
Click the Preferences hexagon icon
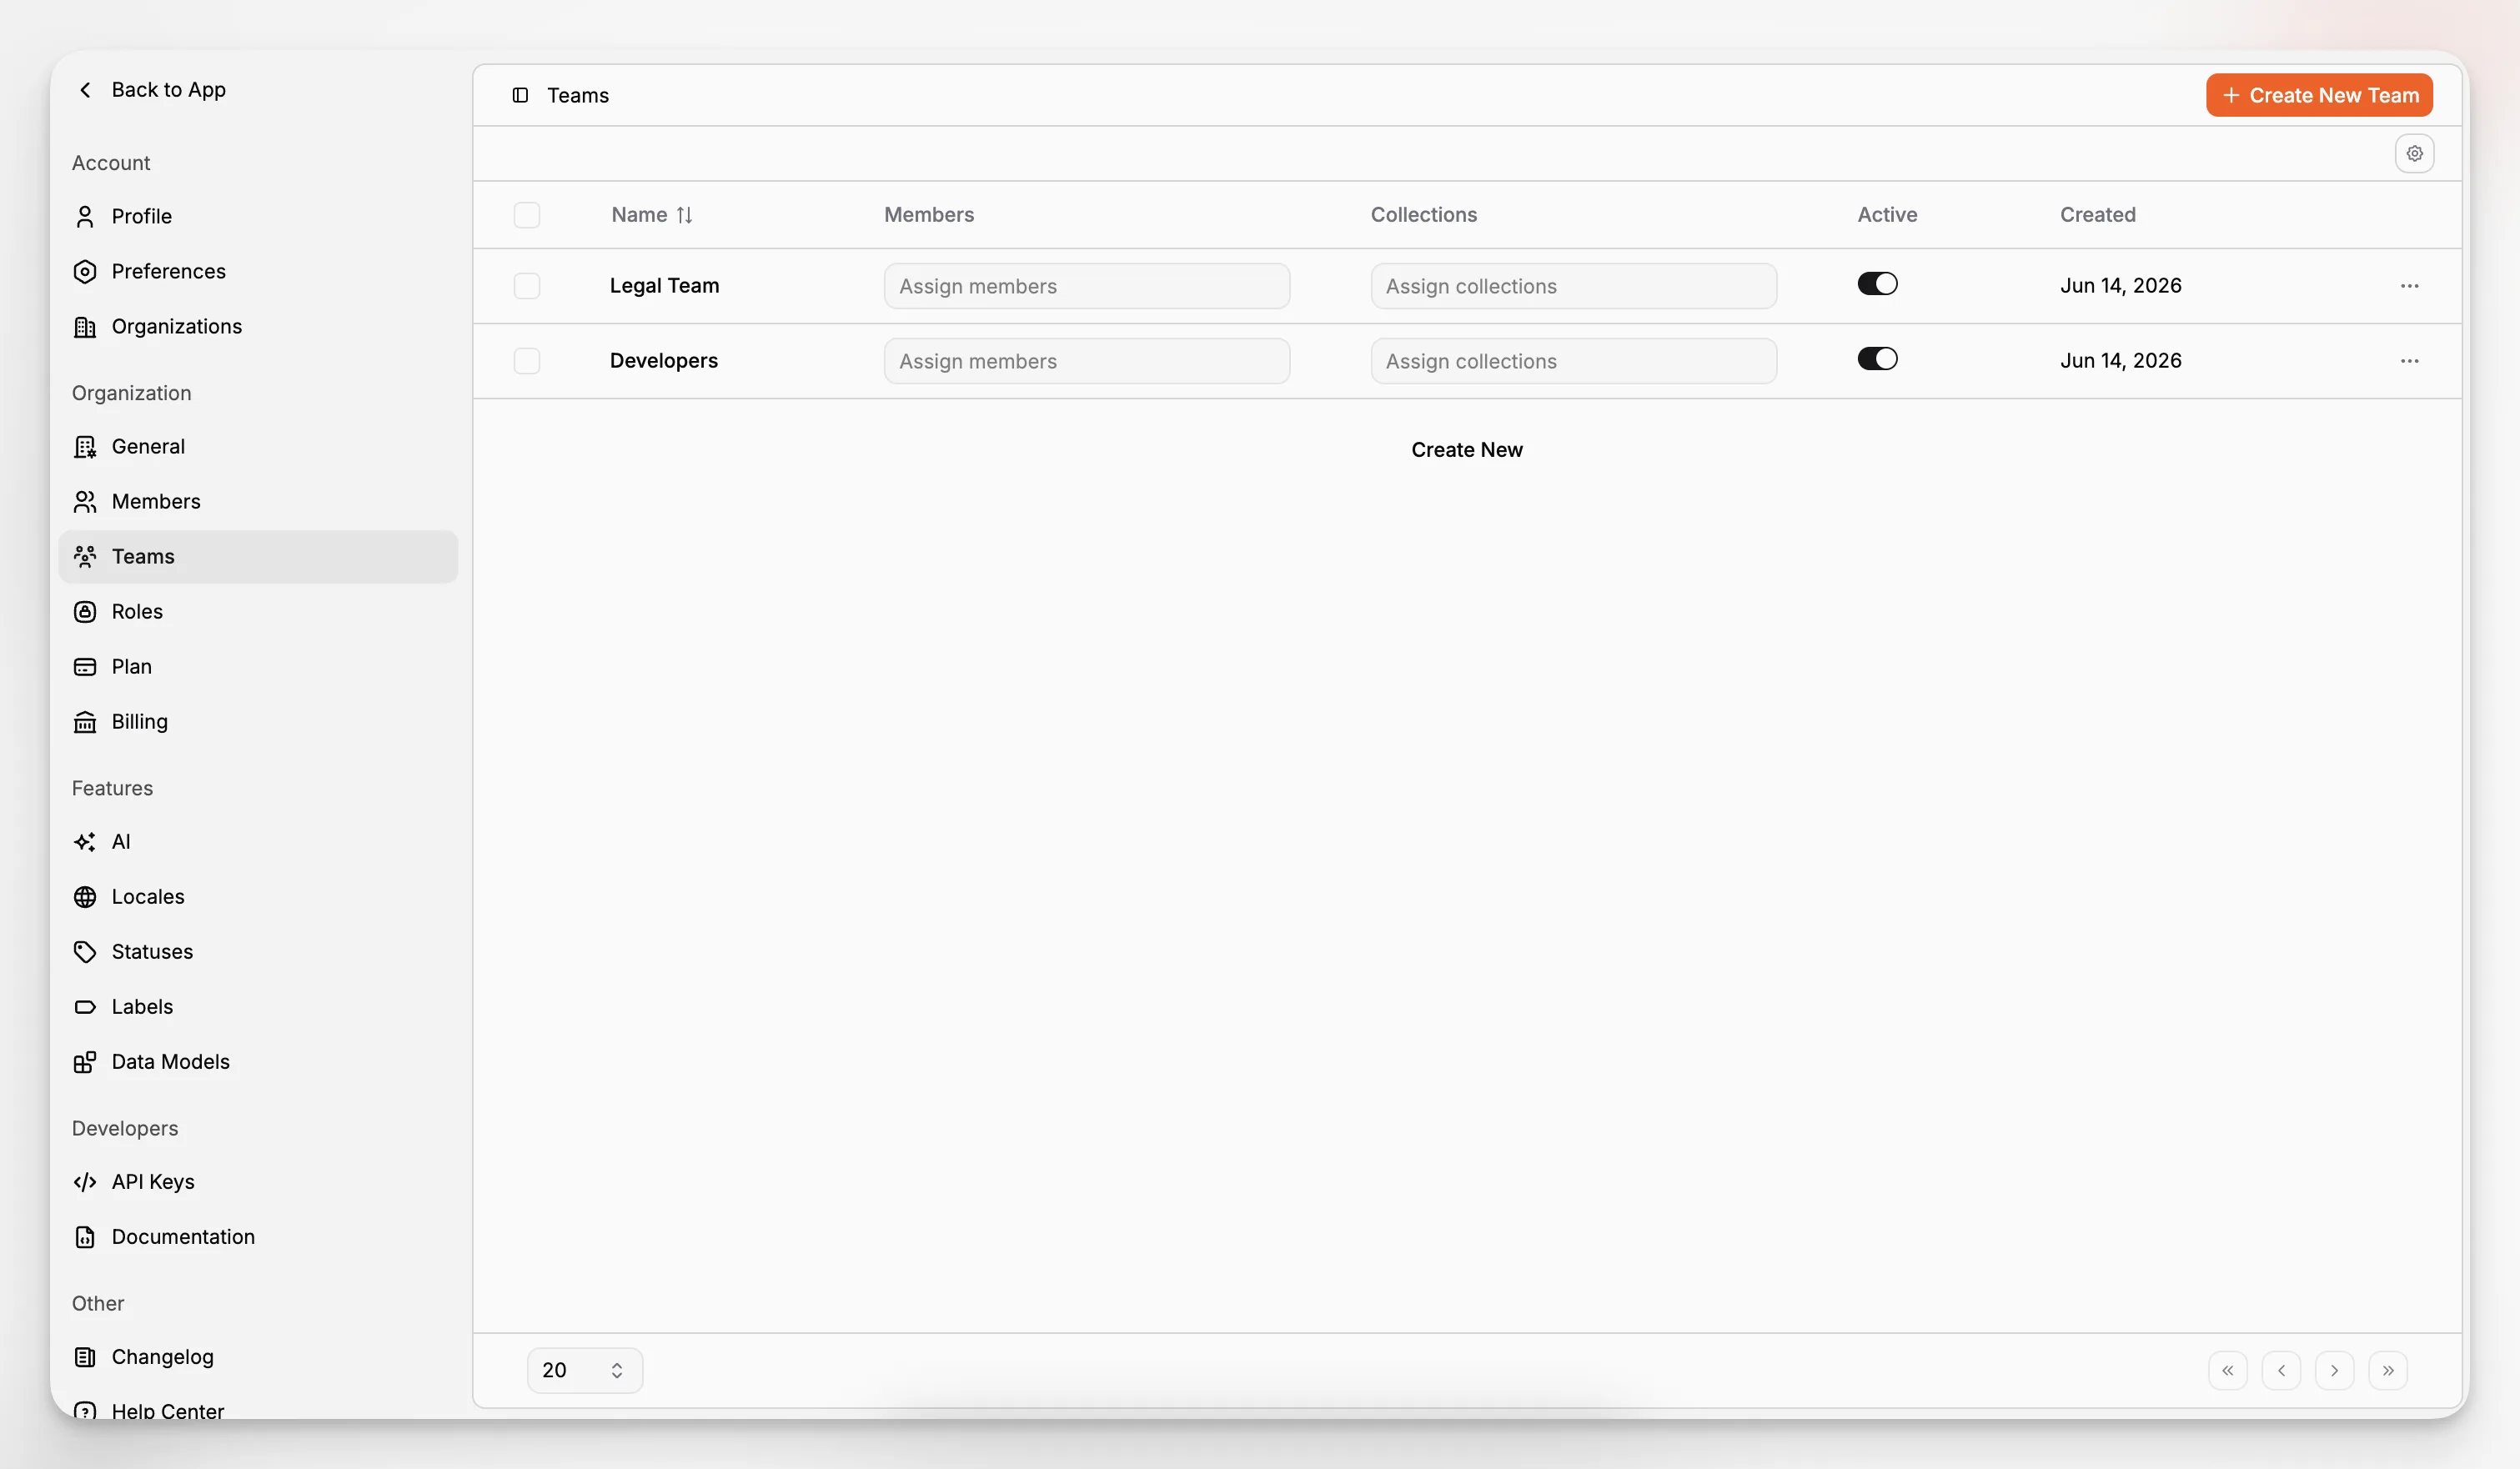click(x=85, y=272)
